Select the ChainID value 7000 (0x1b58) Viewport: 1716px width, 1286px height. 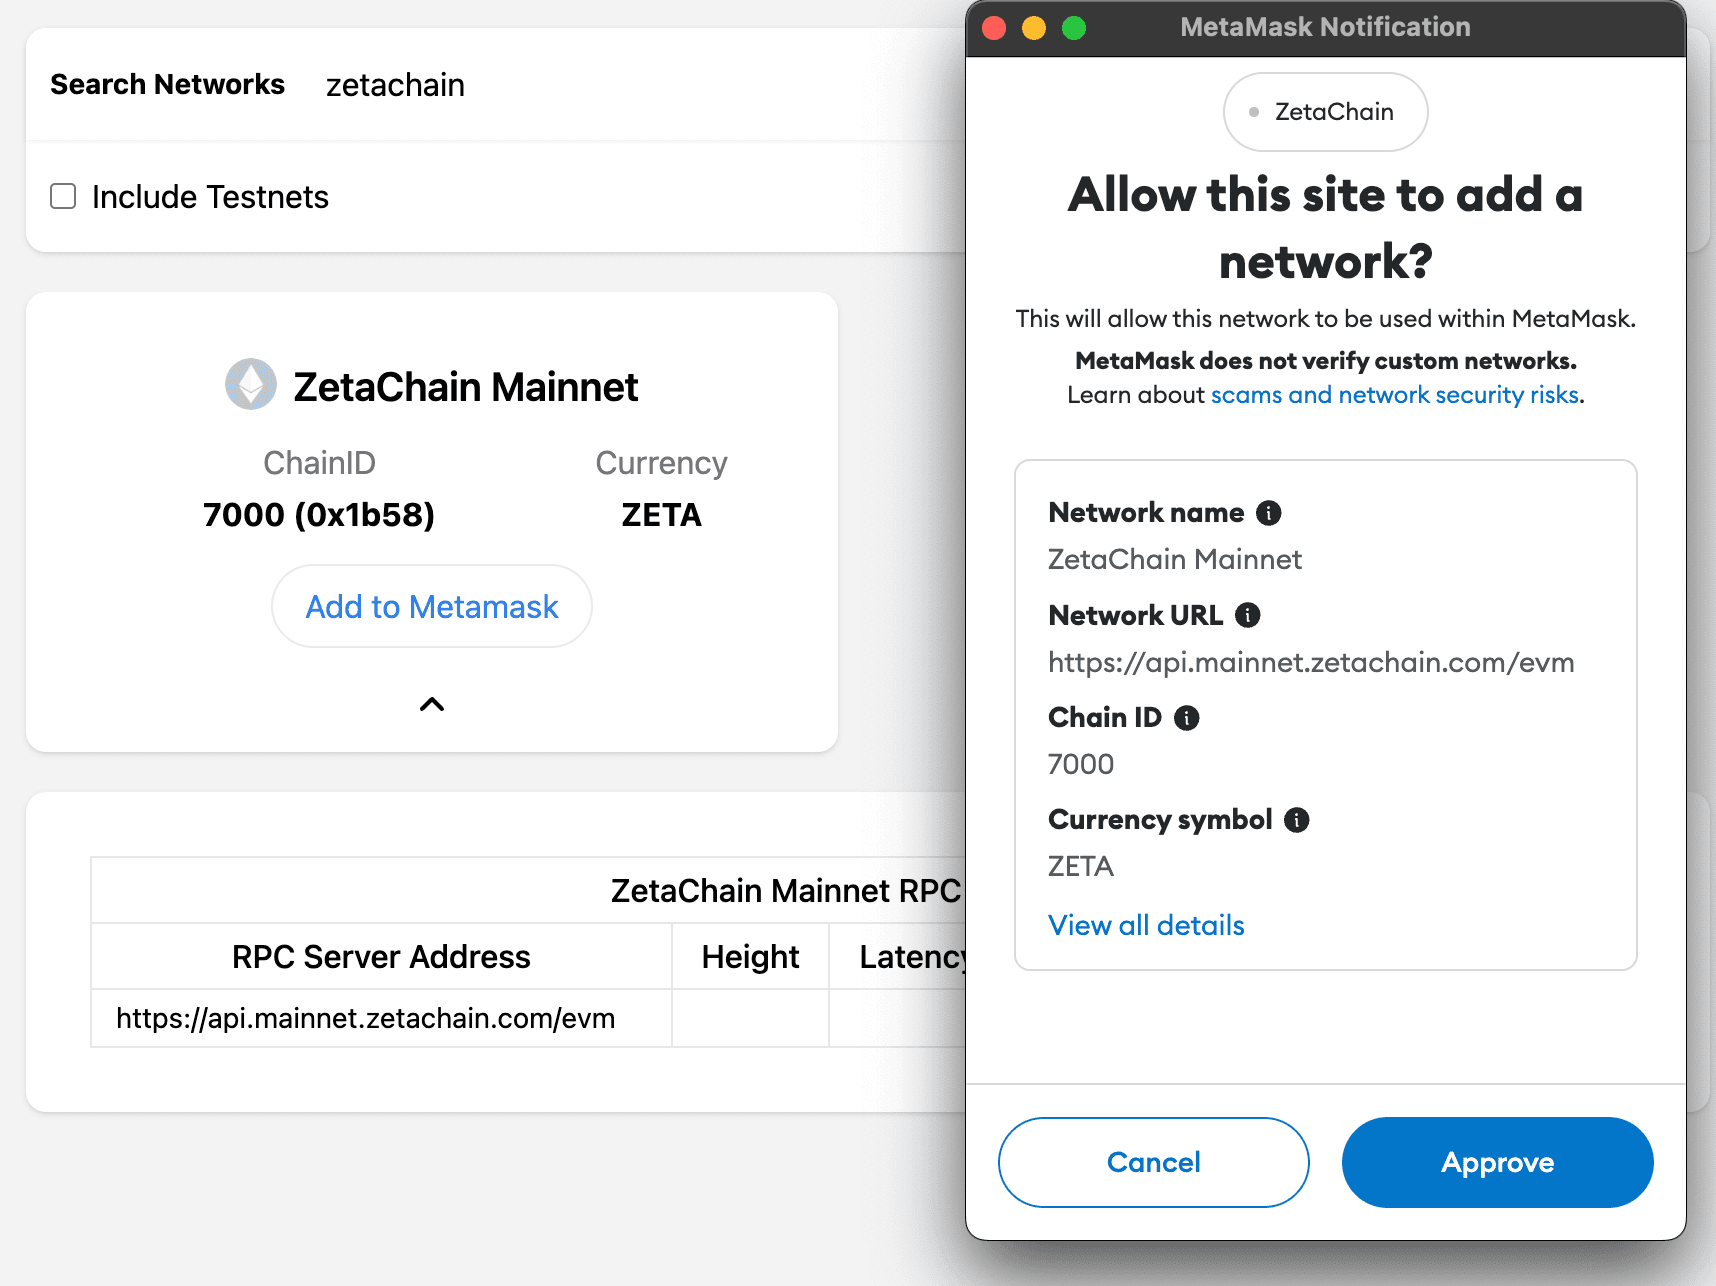click(318, 514)
